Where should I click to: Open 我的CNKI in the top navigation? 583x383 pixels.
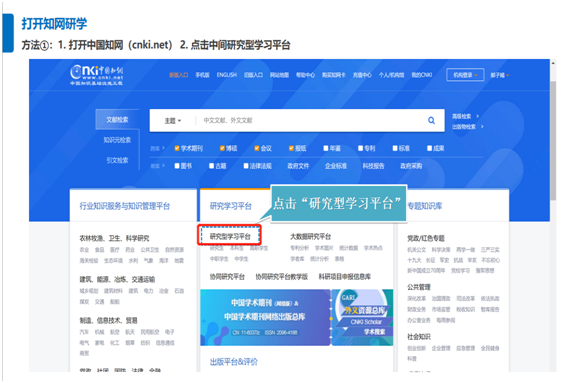[422, 75]
